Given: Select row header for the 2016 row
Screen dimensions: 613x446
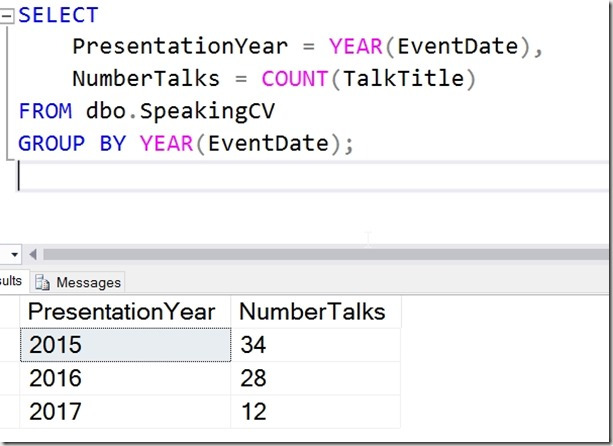Looking at the screenshot, I should point(10,378).
